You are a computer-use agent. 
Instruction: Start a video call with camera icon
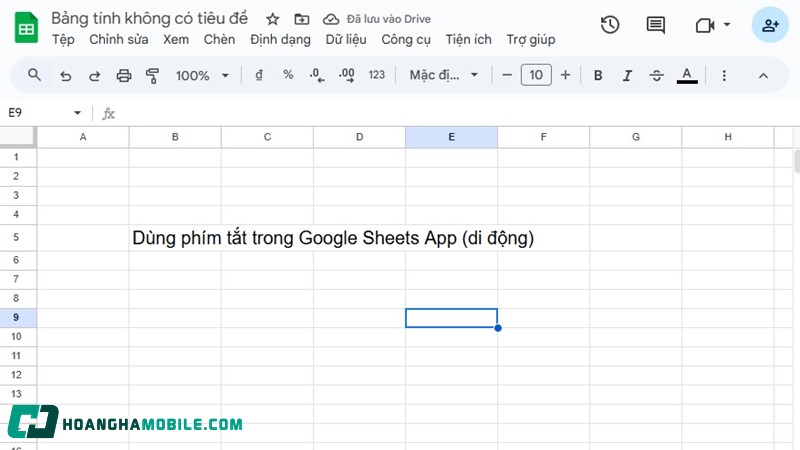[x=705, y=25]
